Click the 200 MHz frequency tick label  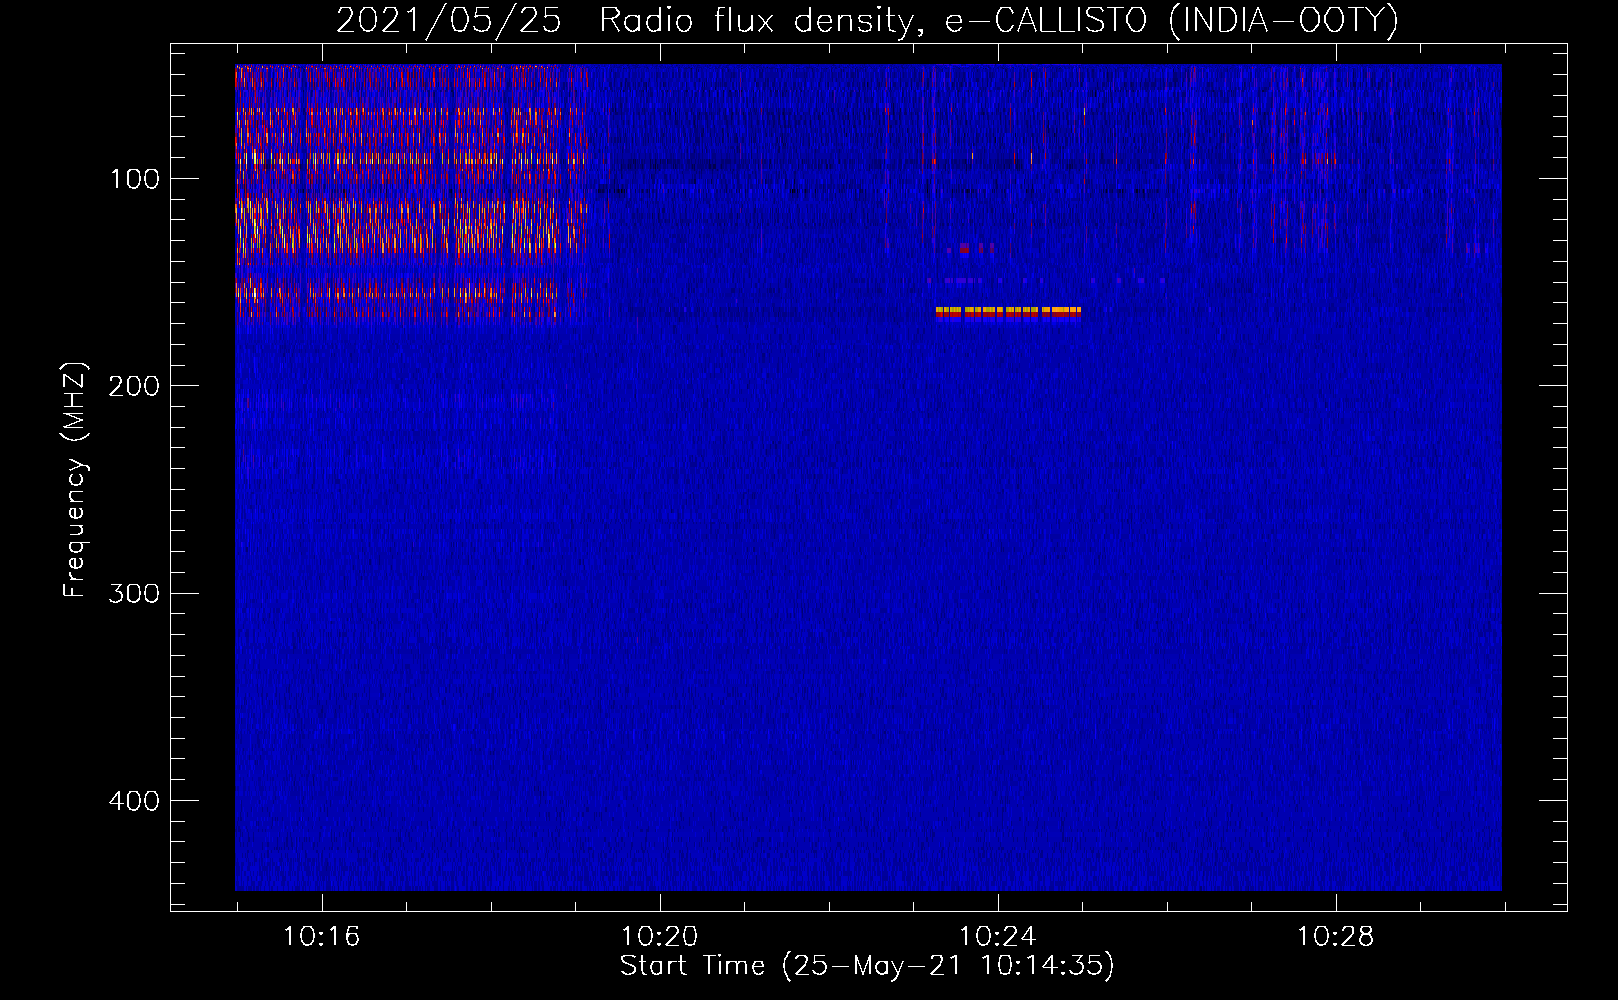pyautogui.click(x=134, y=386)
